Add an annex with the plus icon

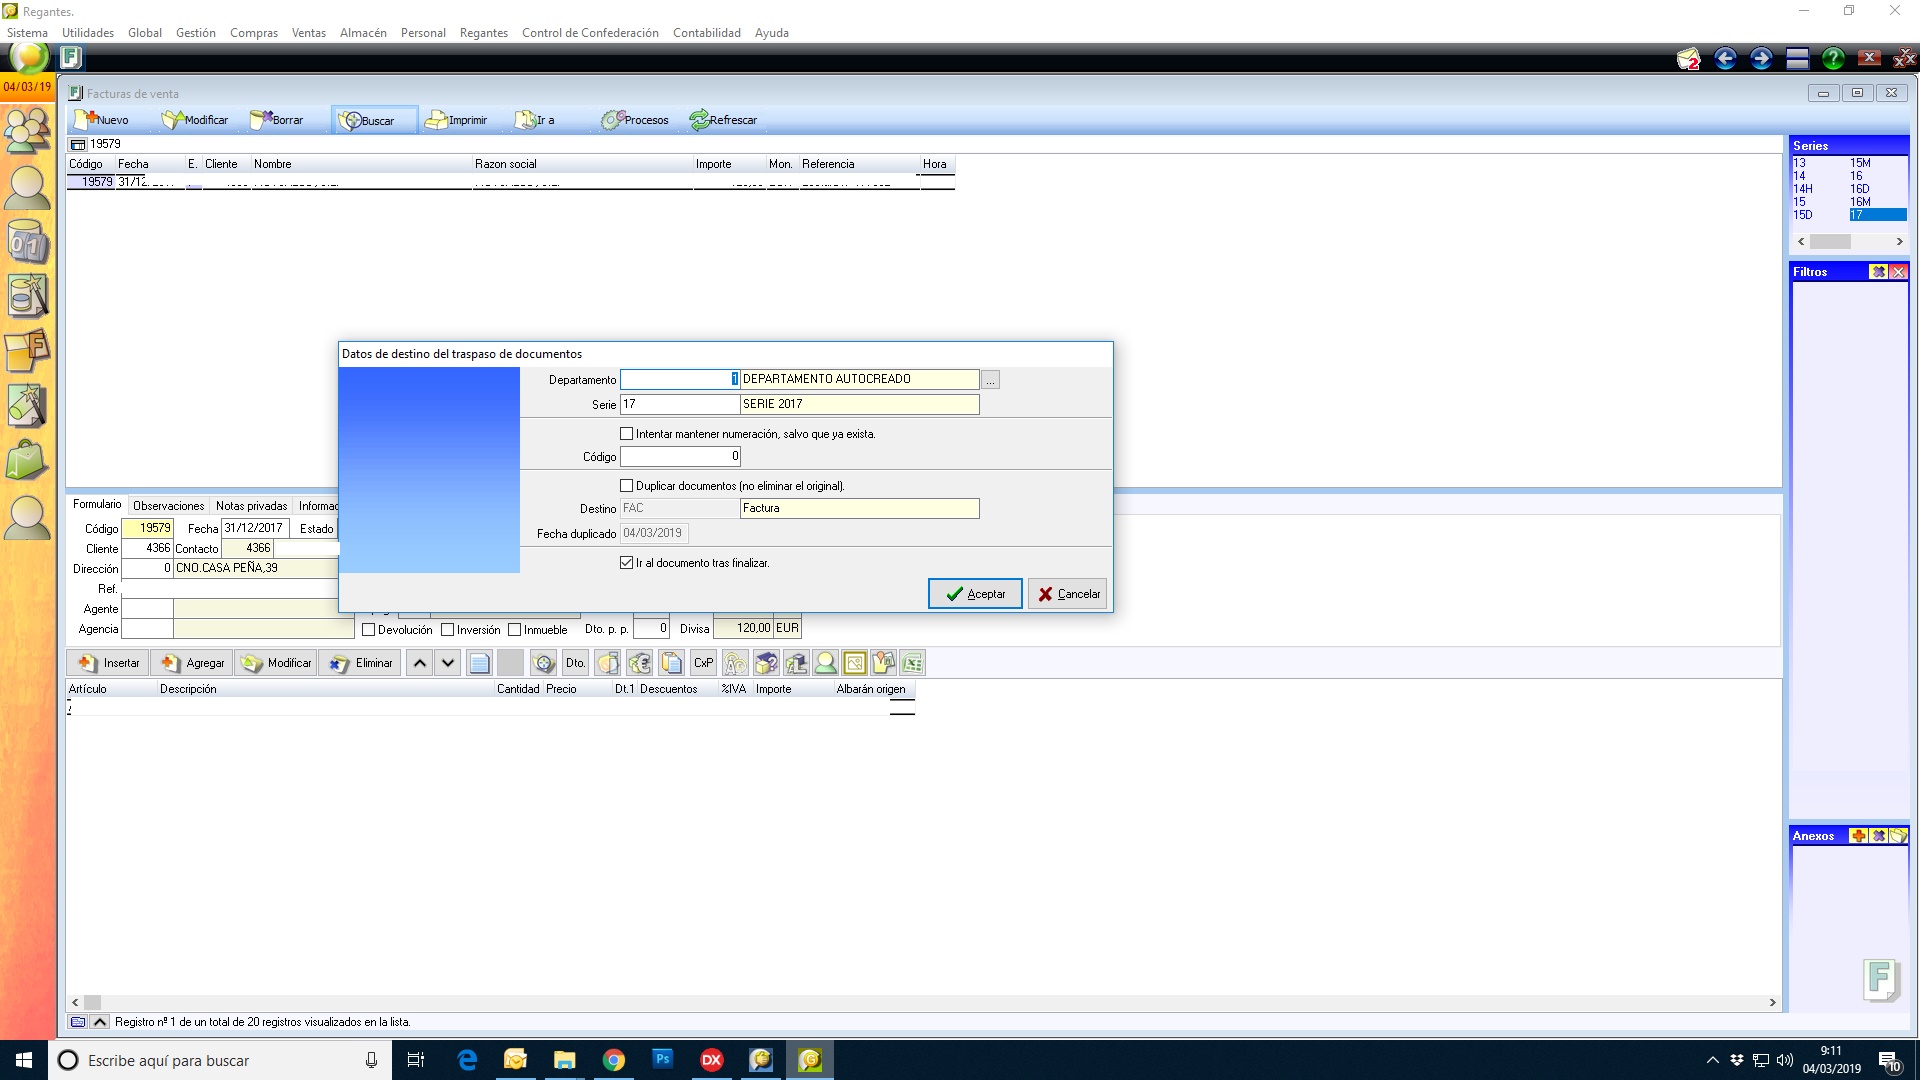pyautogui.click(x=1858, y=836)
